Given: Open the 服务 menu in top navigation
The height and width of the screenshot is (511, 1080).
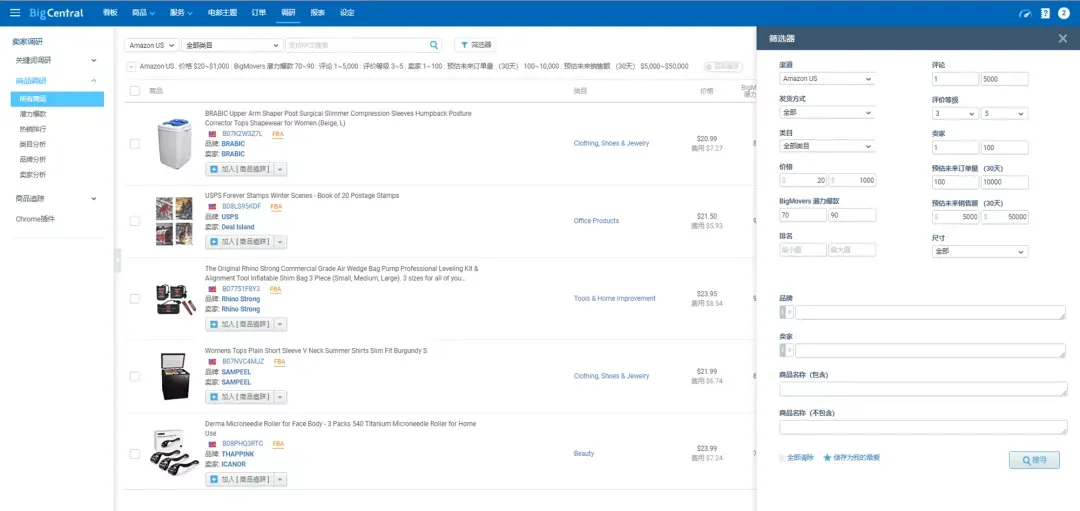Looking at the screenshot, I should coord(181,13).
